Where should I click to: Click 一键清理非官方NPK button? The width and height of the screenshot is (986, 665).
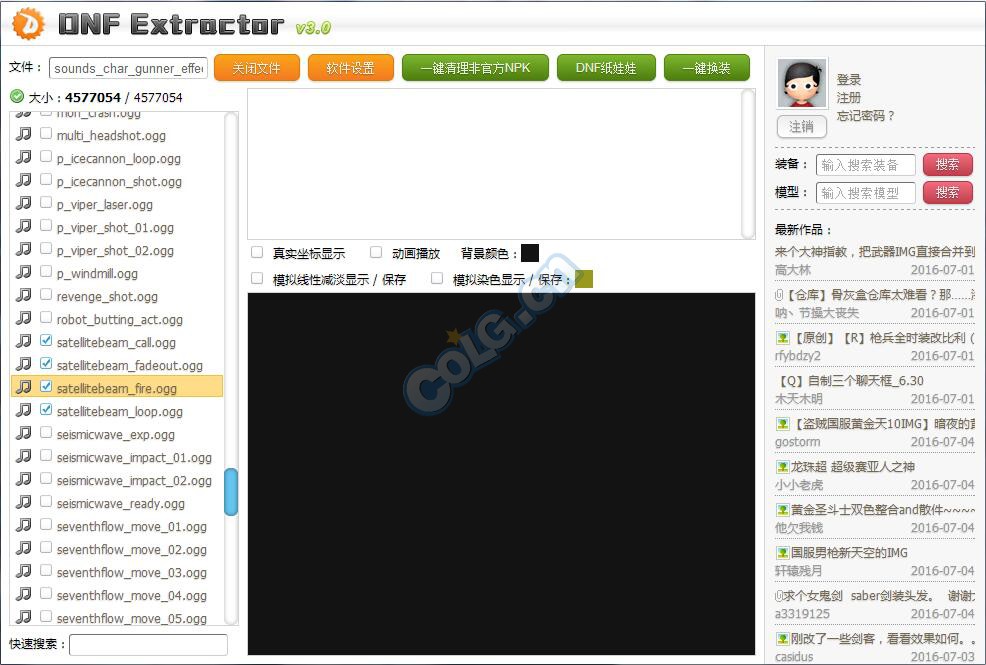click(475, 68)
